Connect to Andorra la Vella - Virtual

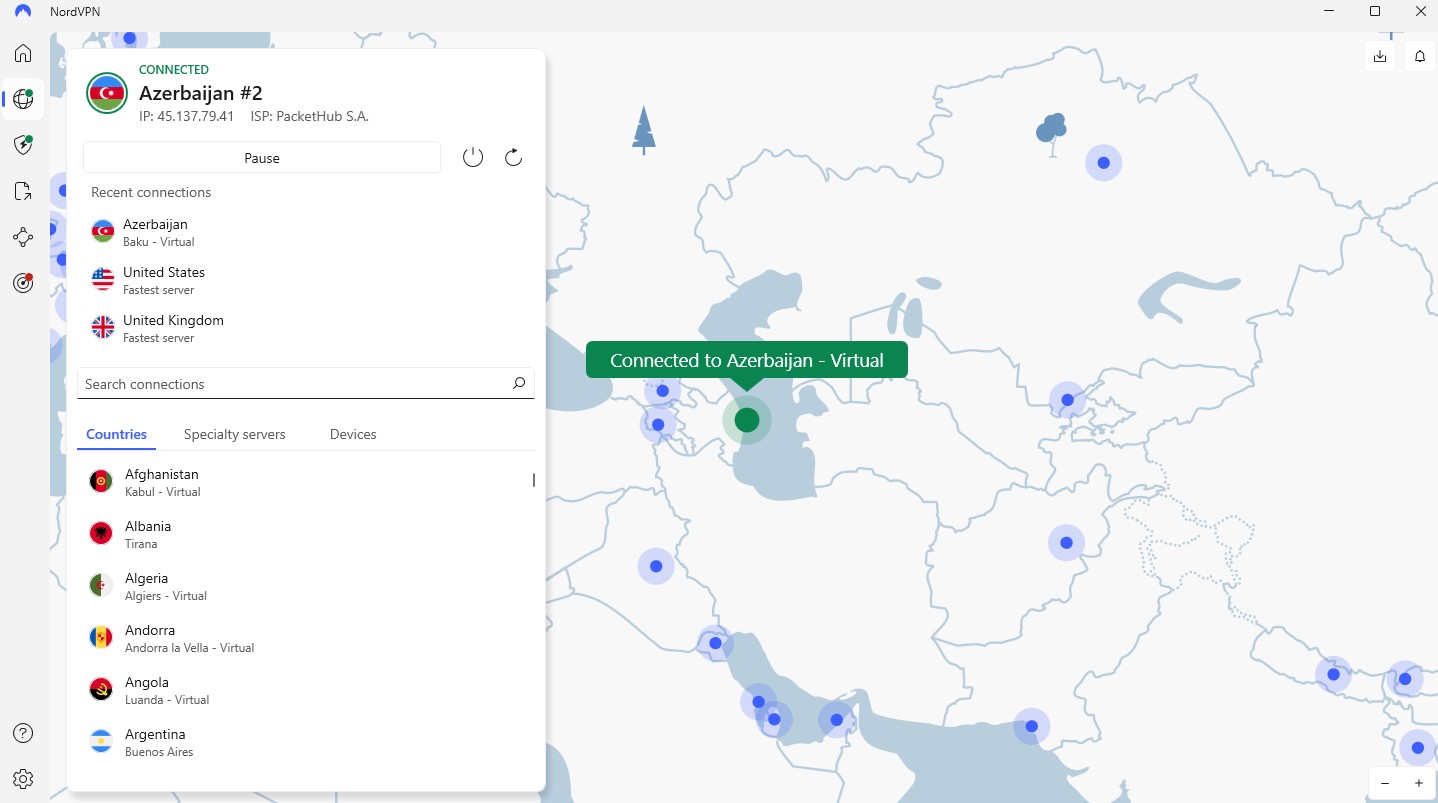point(304,638)
